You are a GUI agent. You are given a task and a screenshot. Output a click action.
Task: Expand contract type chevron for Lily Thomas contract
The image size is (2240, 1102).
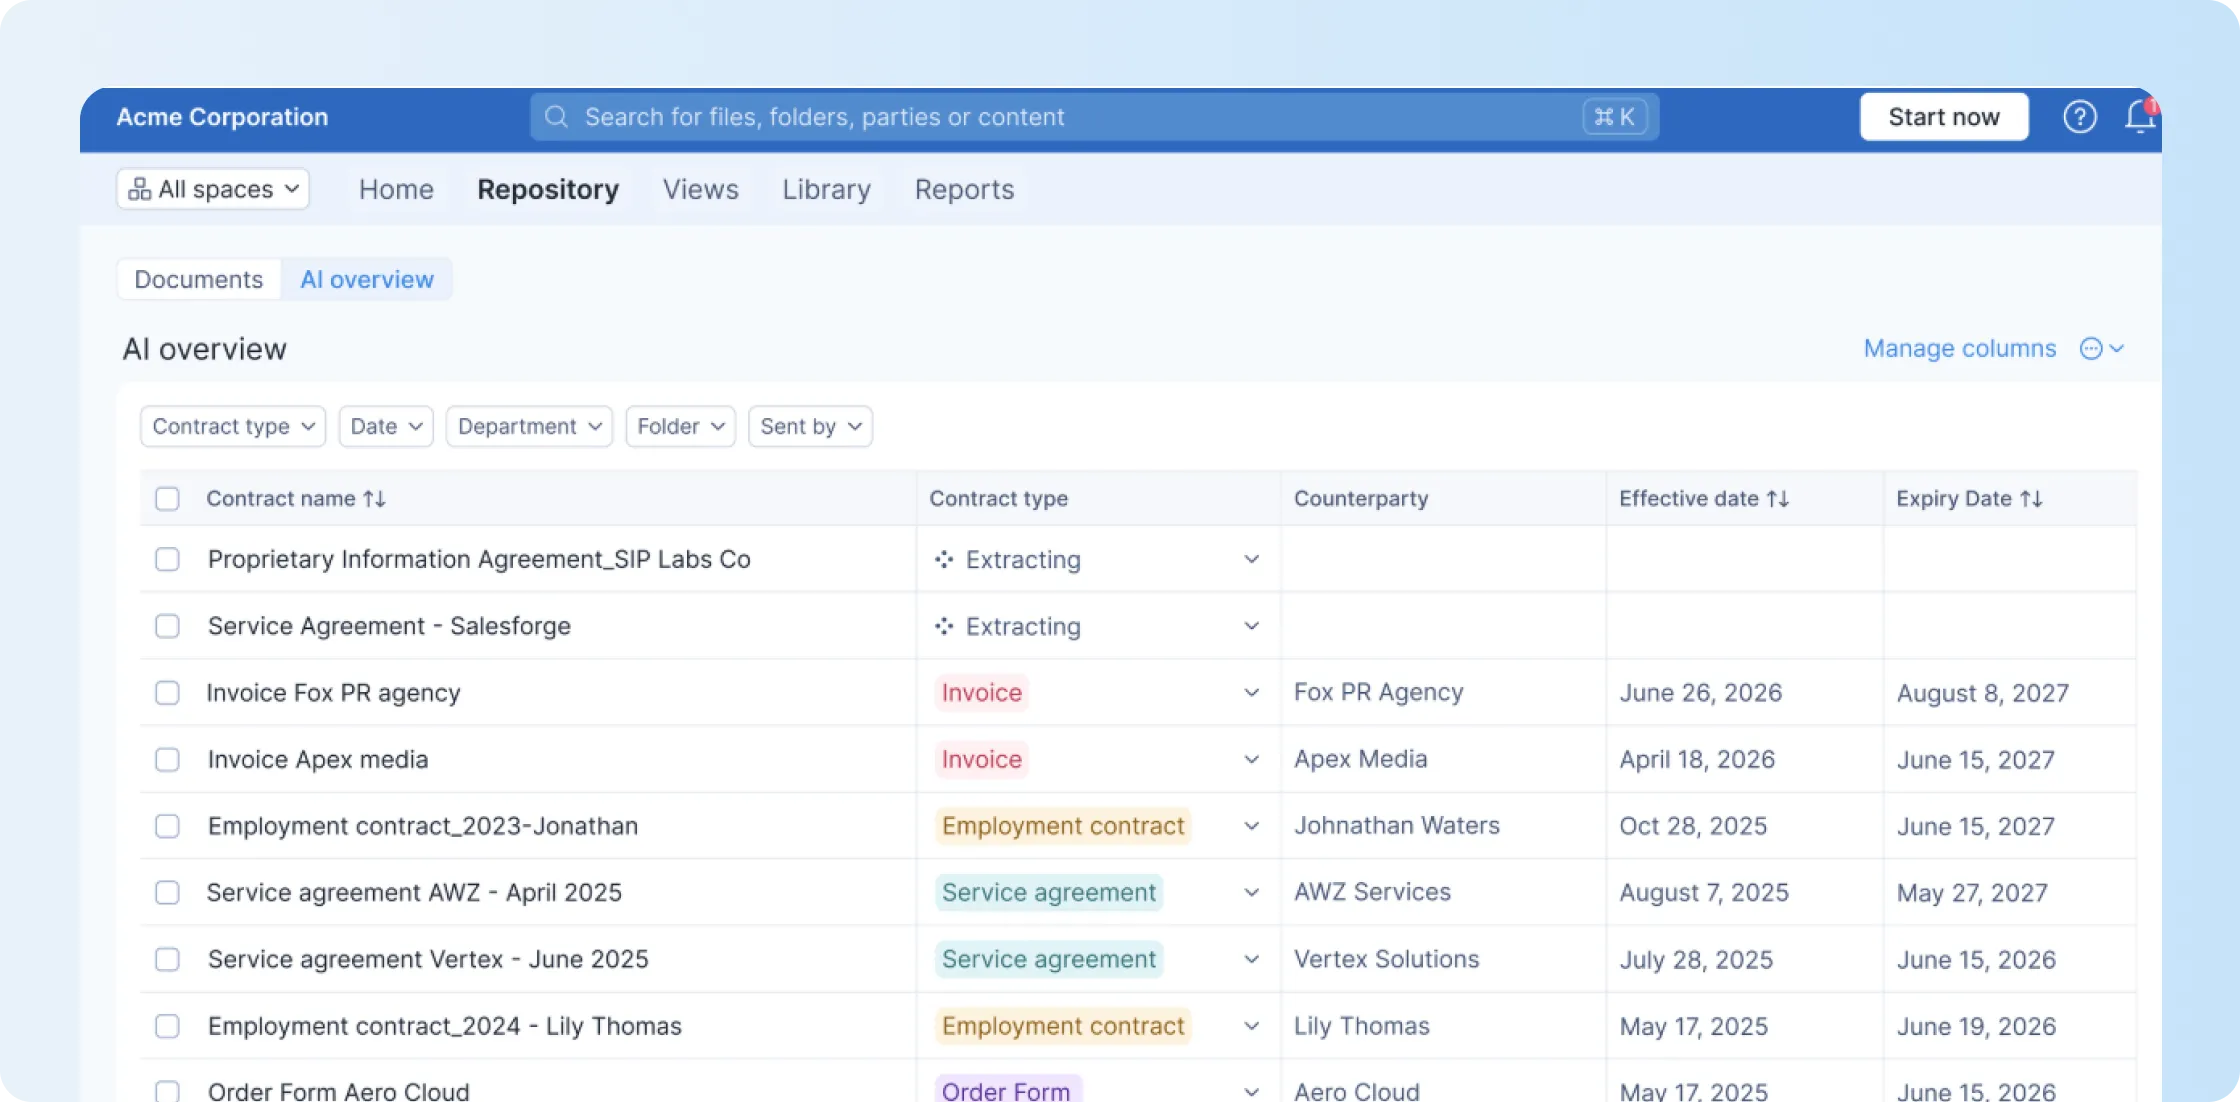[x=1251, y=1026]
